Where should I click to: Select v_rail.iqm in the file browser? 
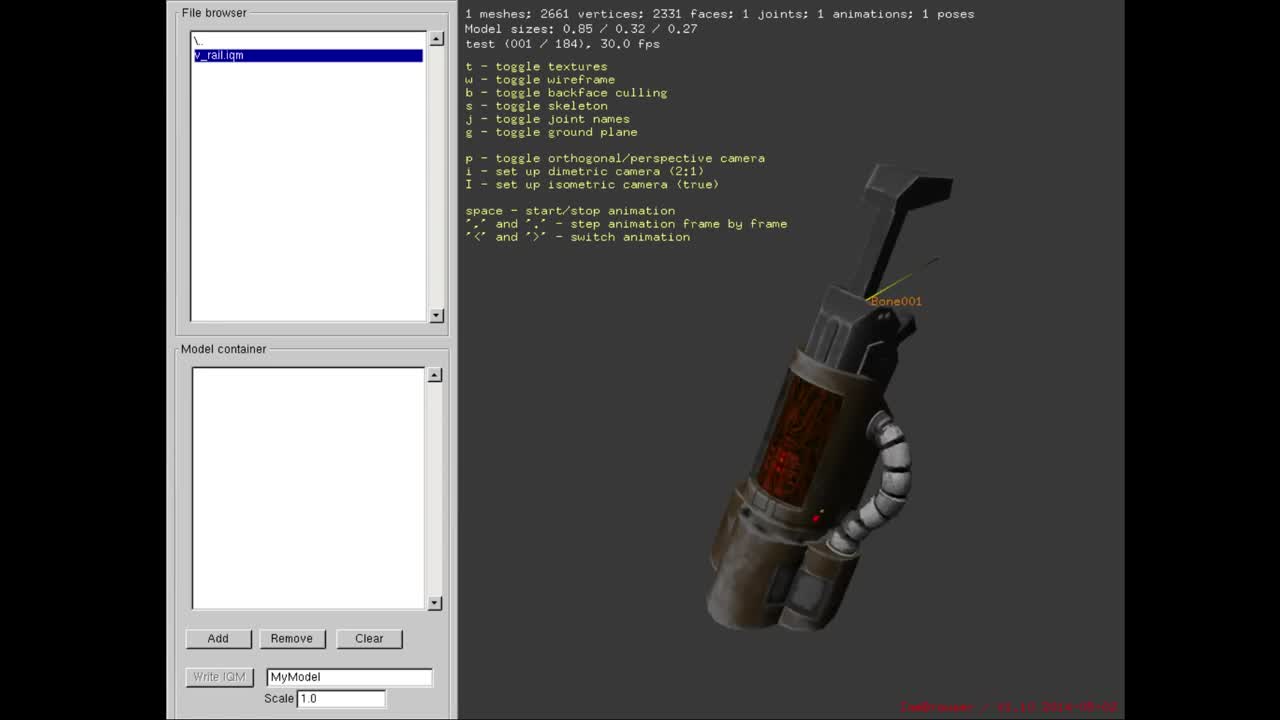pyautogui.click(x=307, y=55)
